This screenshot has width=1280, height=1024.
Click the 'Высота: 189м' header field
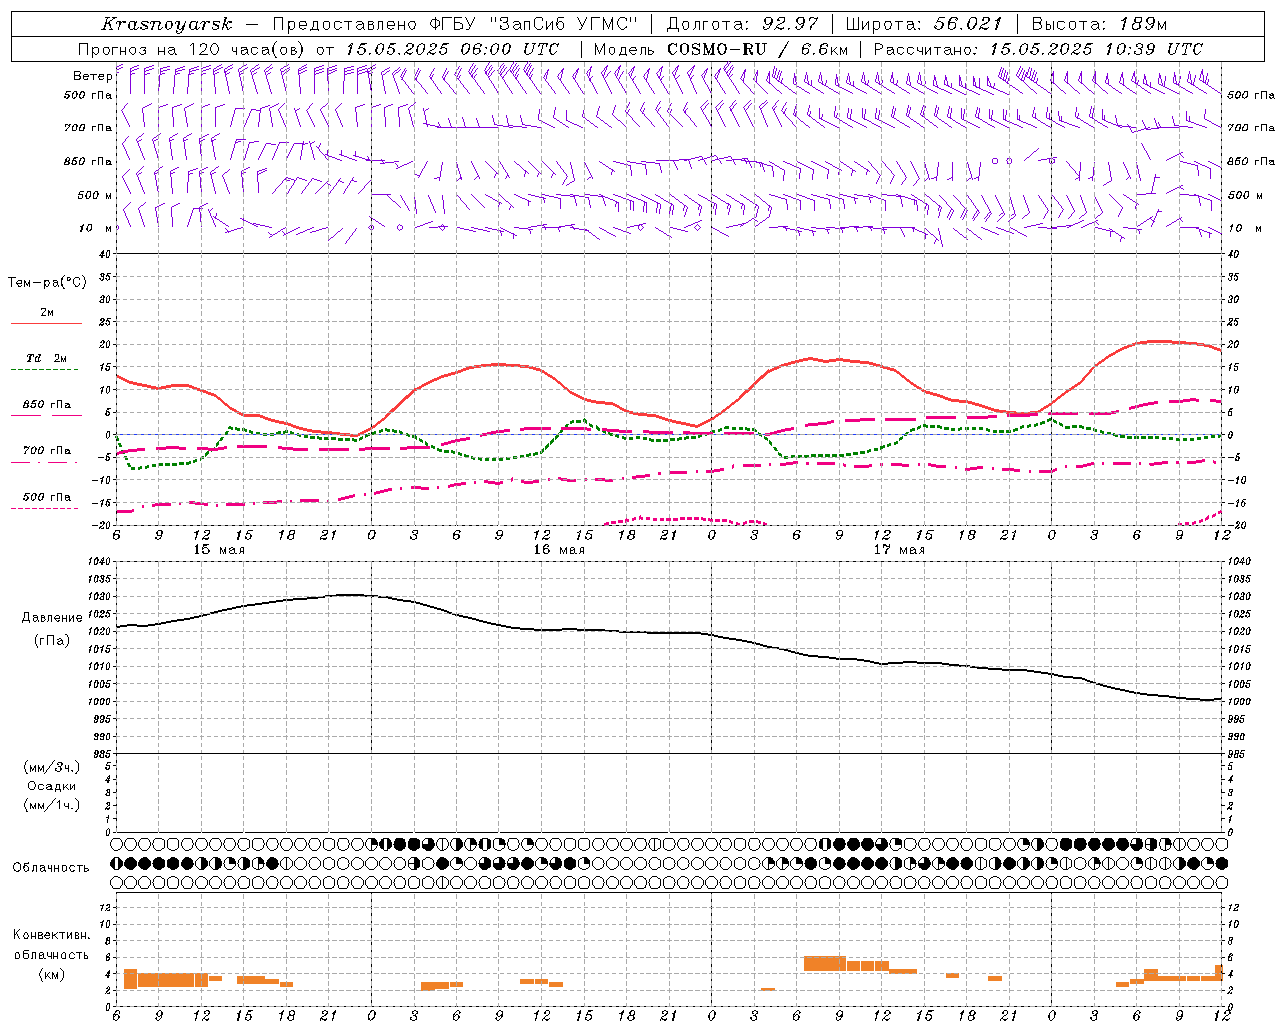(1098, 24)
